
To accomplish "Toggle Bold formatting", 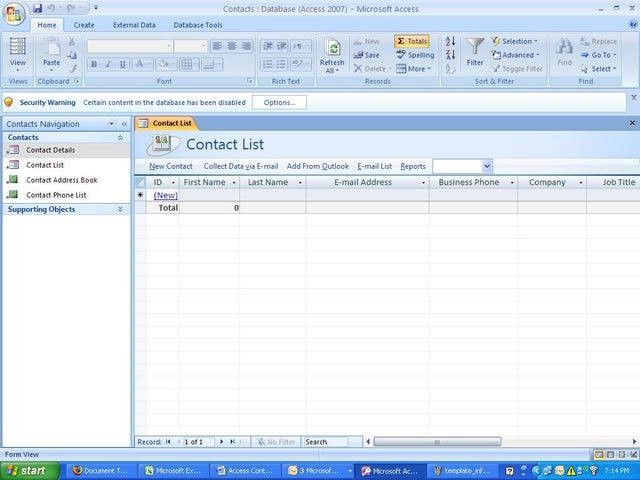I will point(94,64).
